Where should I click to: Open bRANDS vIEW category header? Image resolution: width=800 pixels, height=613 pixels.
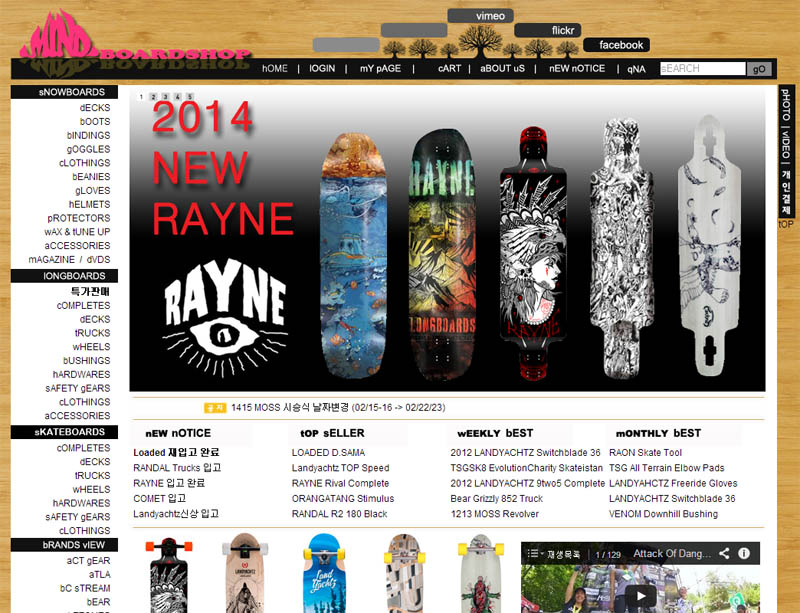tap(64, 545)
